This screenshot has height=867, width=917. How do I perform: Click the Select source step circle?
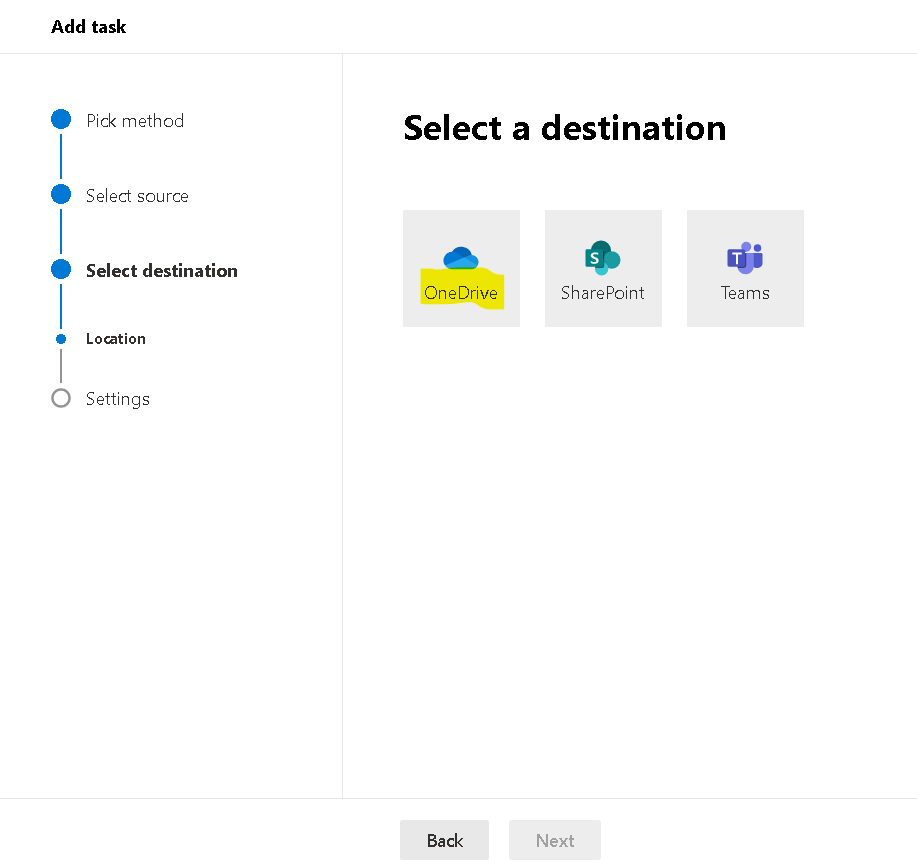(x=61, y=194)
